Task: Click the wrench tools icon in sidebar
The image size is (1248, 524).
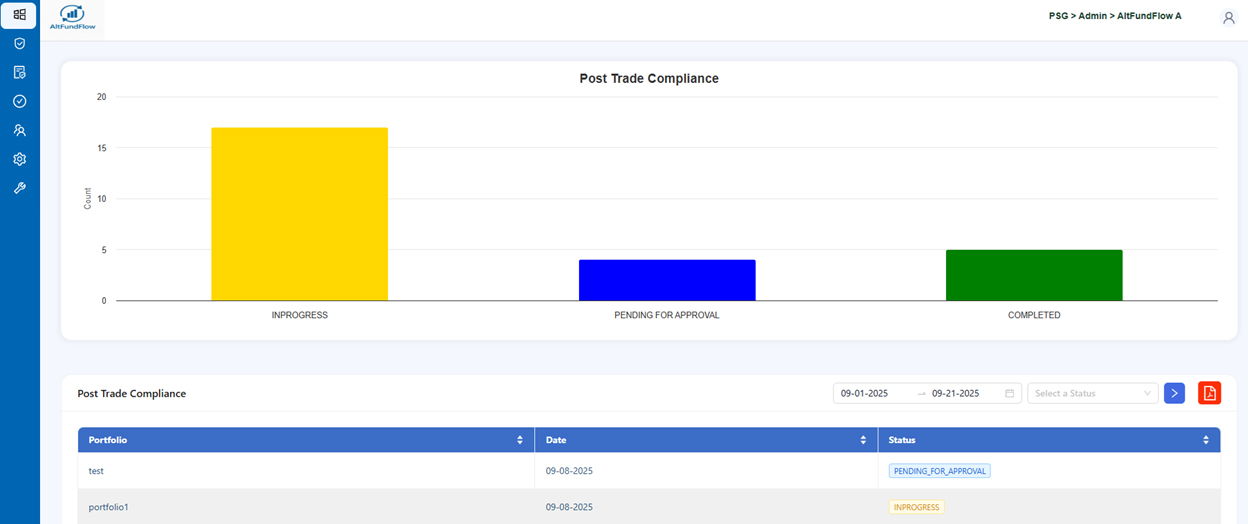Action: [19, 188]
